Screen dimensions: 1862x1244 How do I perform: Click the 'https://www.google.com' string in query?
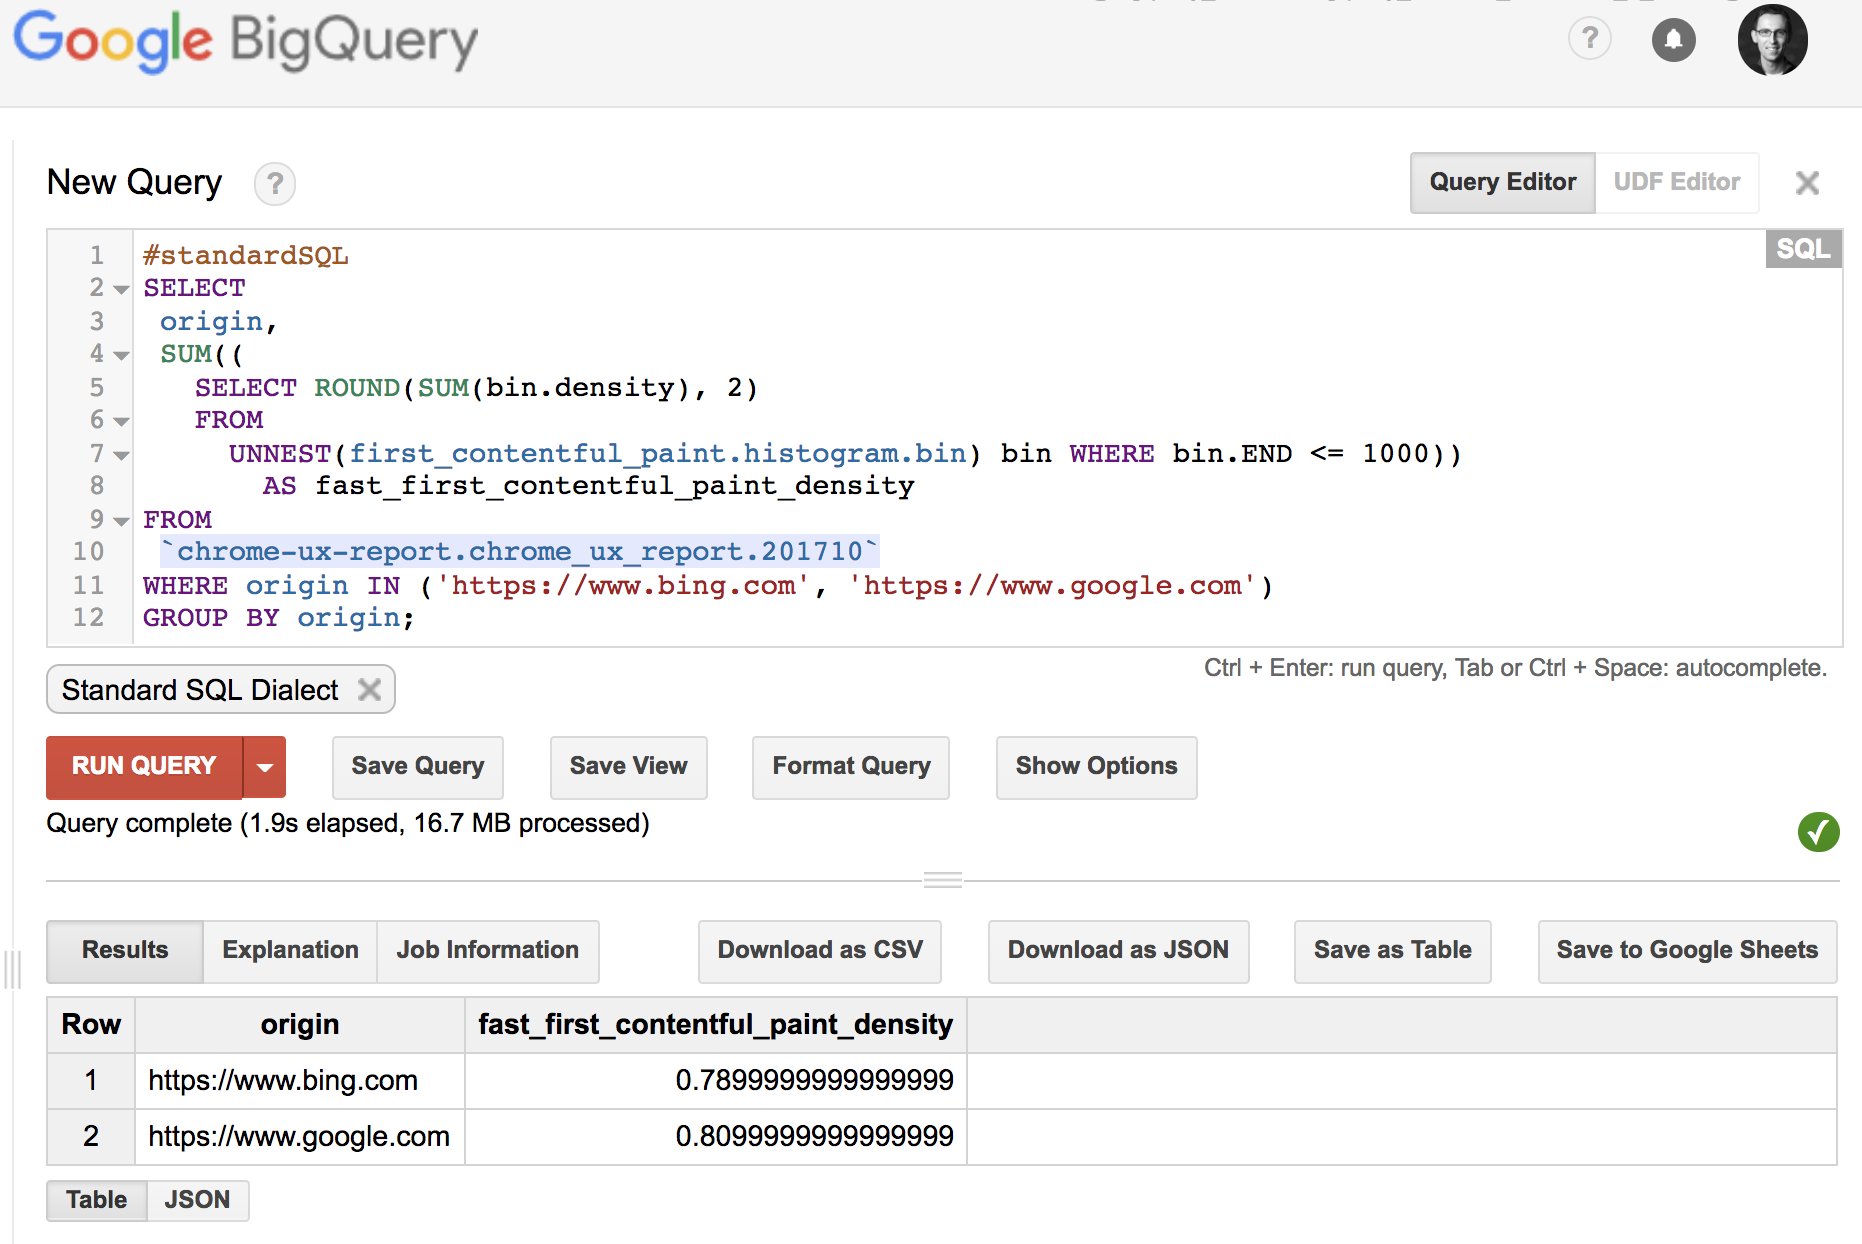(x=1053, y=586)
